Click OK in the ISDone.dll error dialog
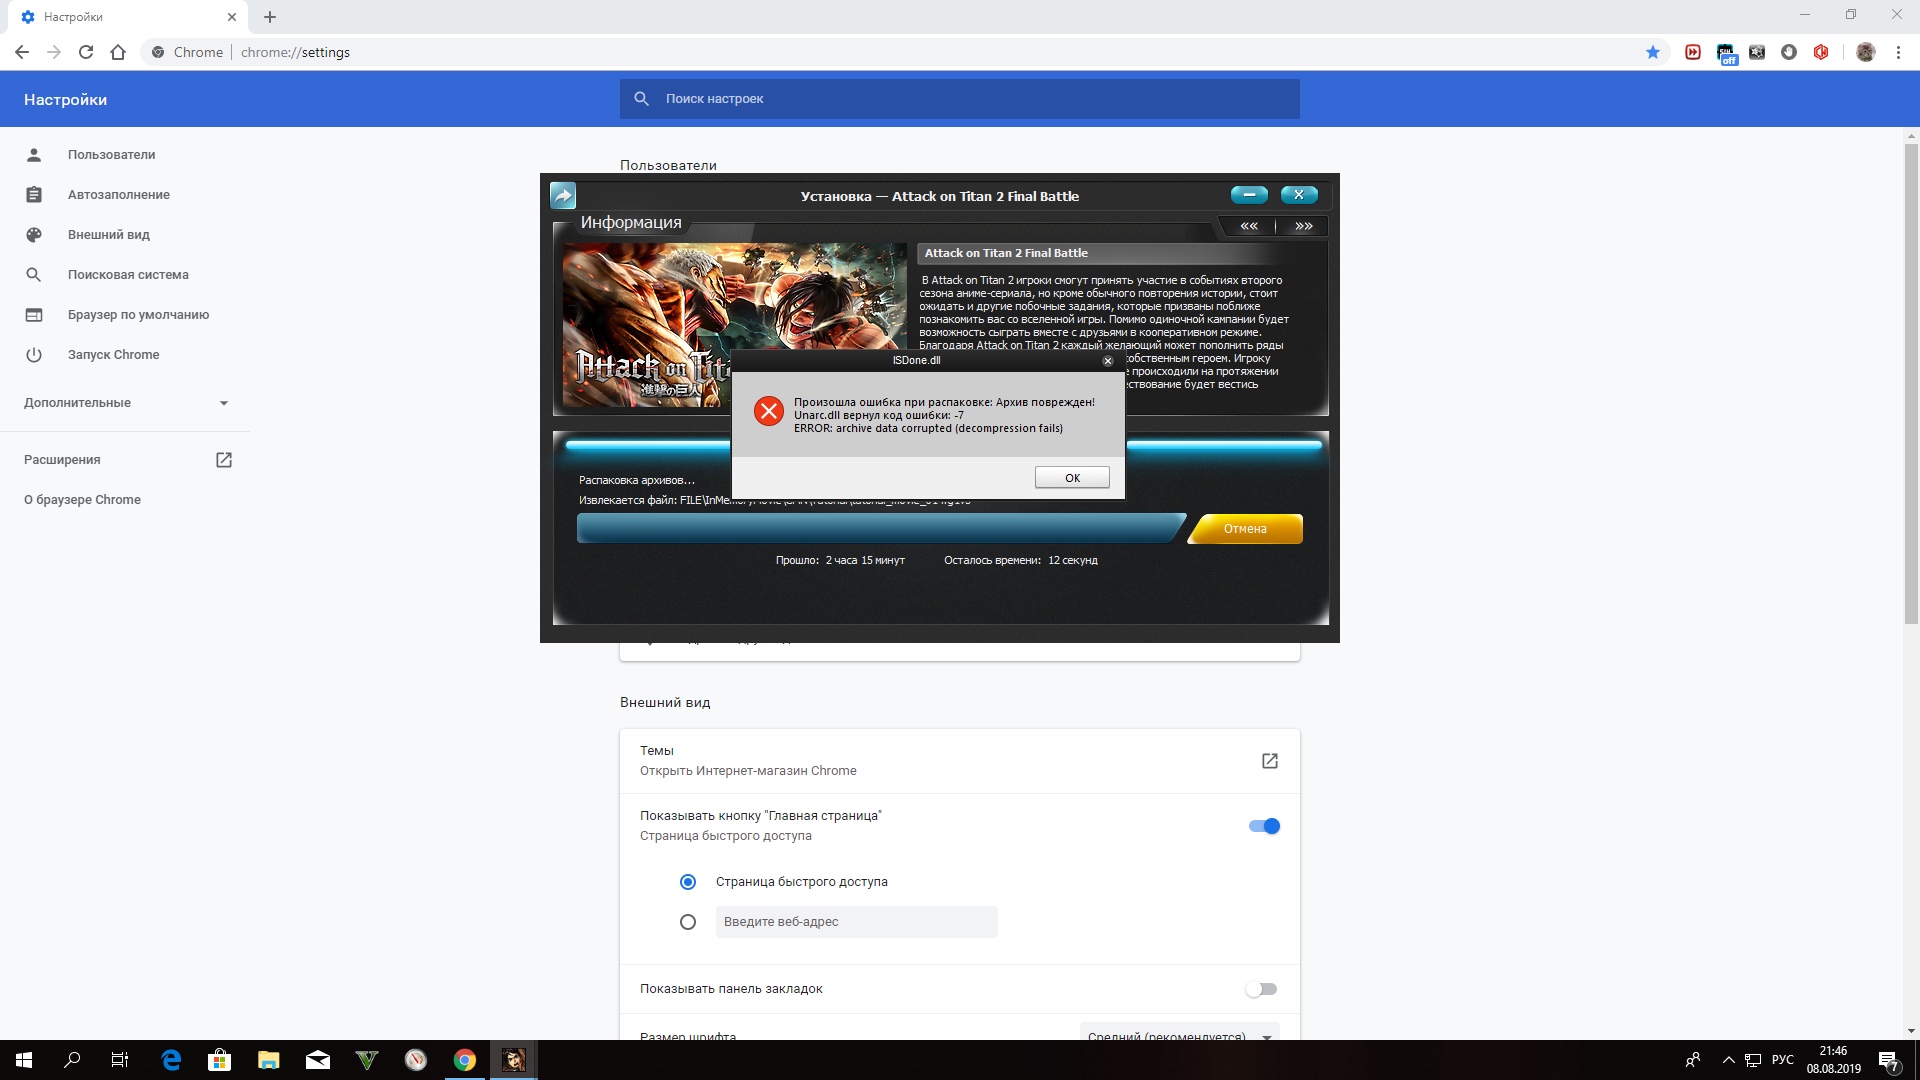 click(1072, 478)
